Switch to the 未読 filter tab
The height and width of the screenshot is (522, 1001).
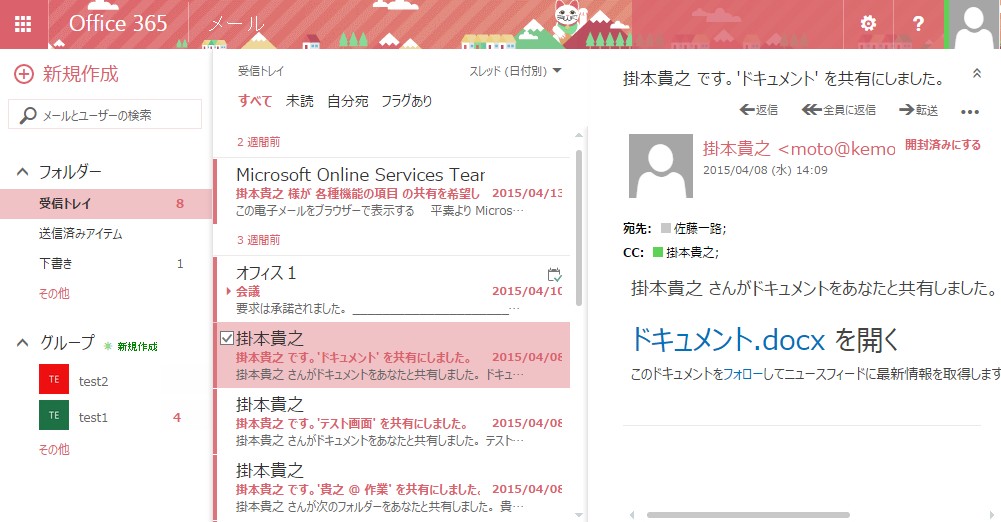pyautogui.click(x=299, y=101)
